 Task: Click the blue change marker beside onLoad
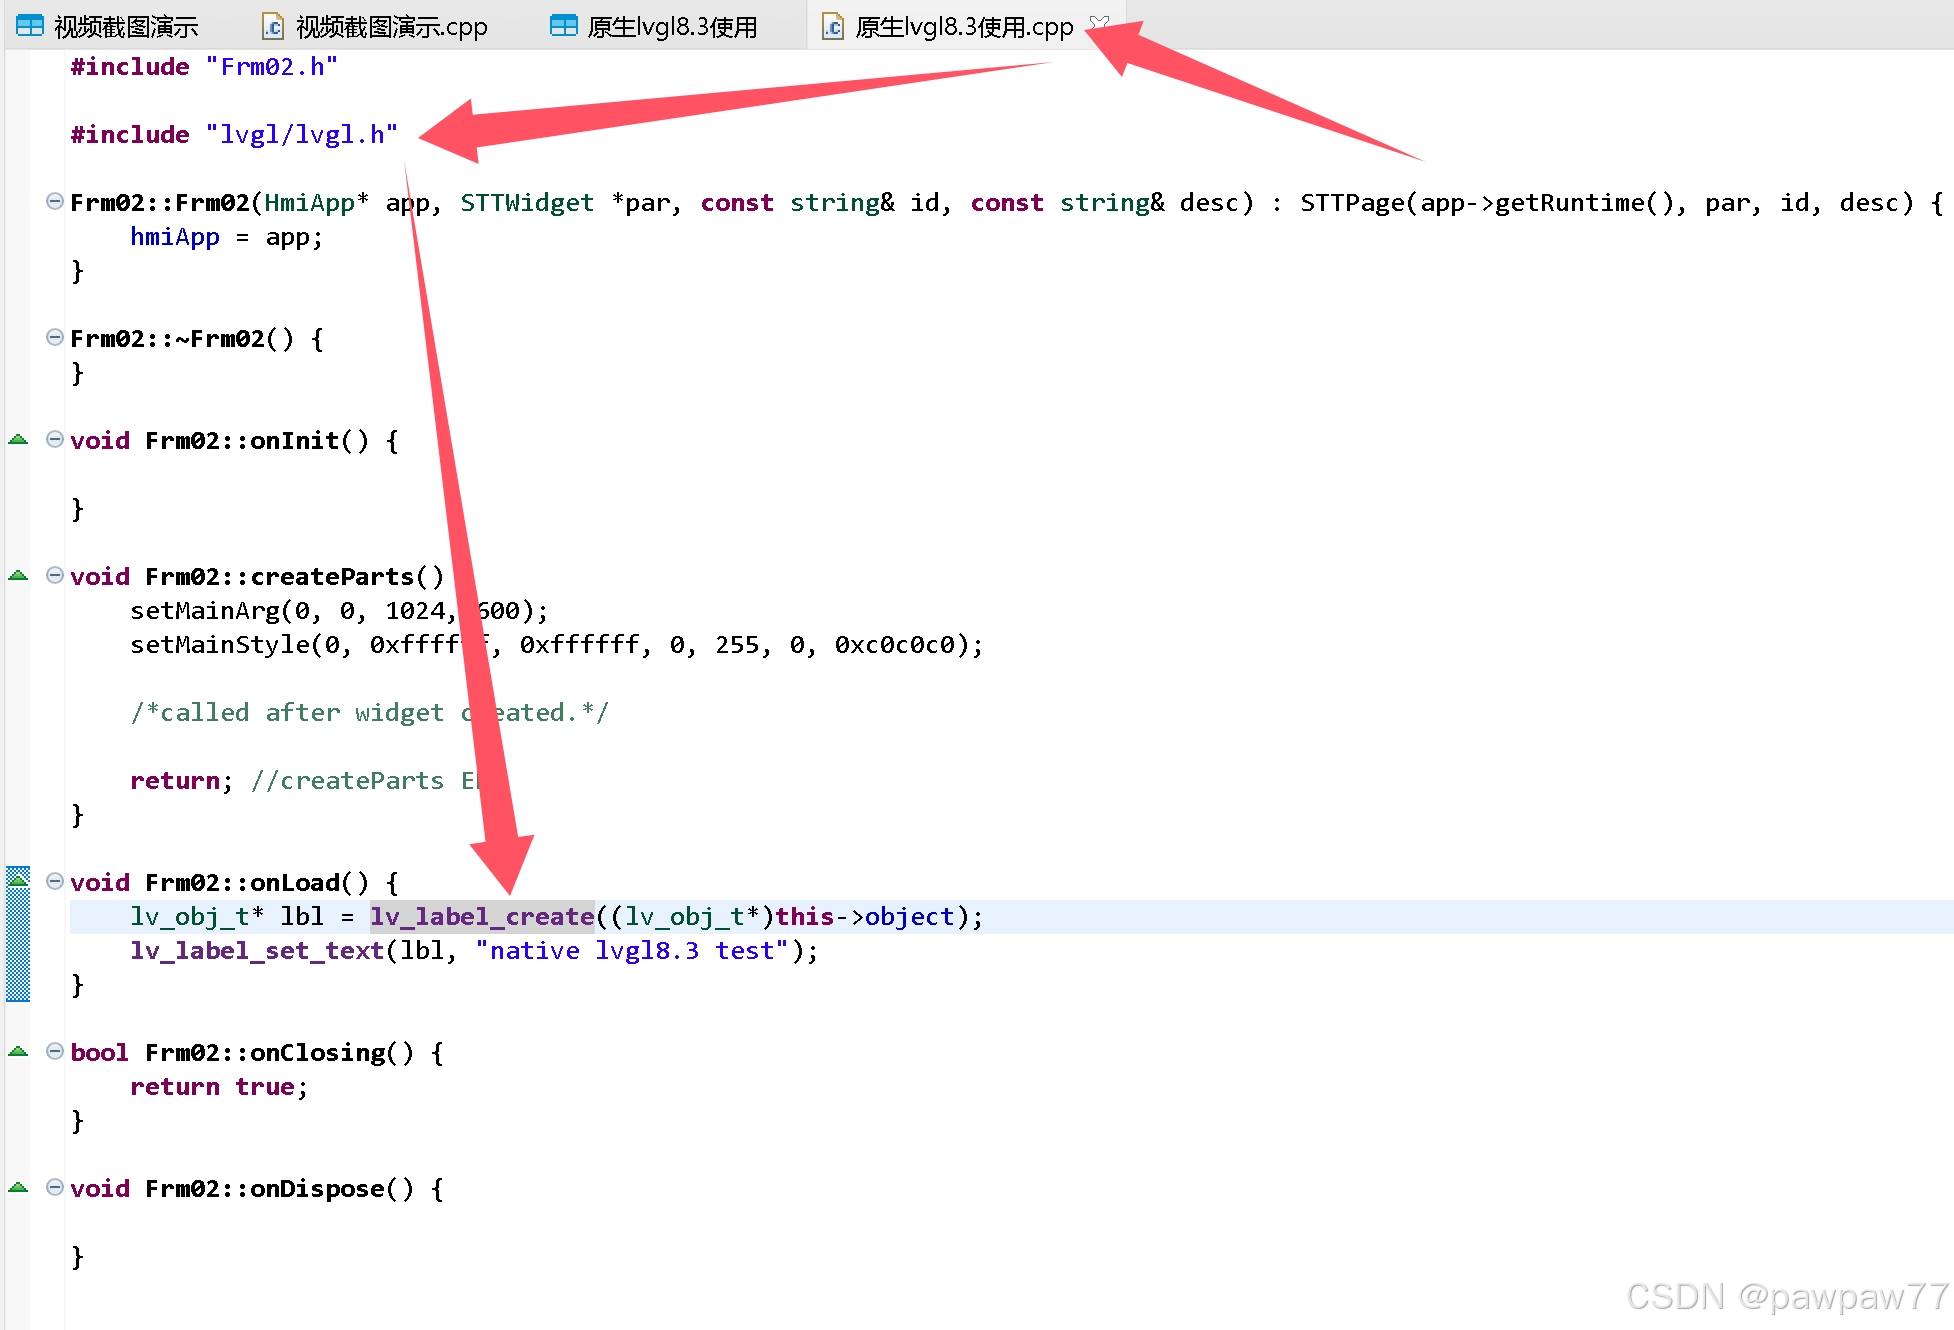point(18,945)
